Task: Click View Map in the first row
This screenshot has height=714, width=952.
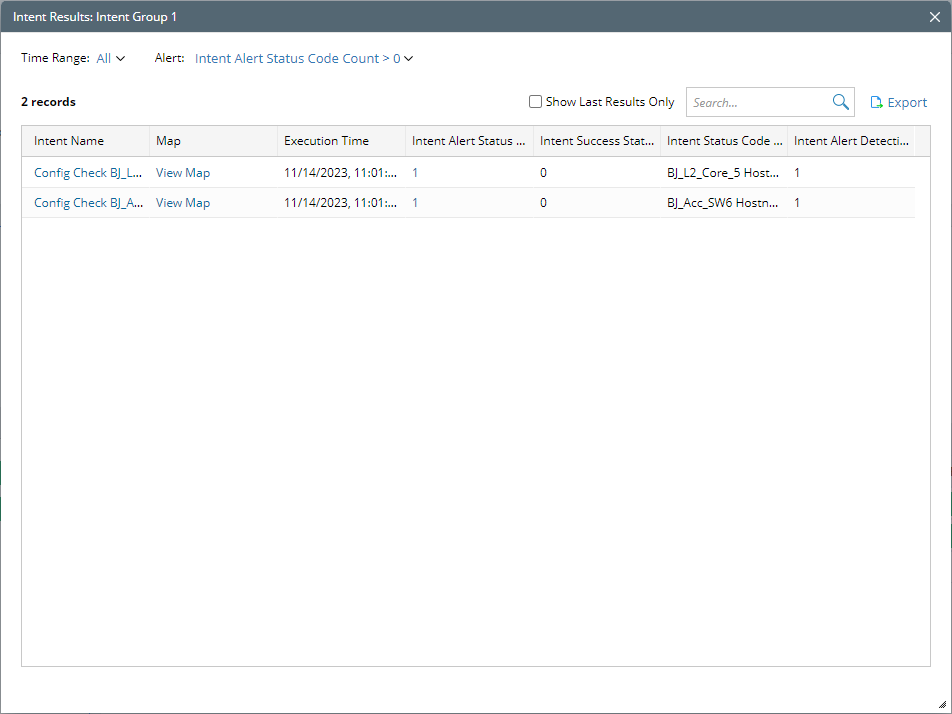Action: [x=183, y=173]
